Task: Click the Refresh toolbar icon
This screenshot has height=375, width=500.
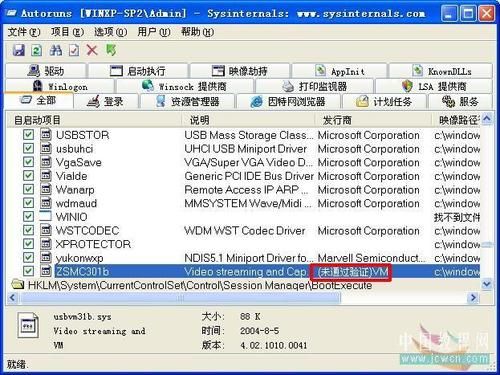Action: click(x=36, y=50)
